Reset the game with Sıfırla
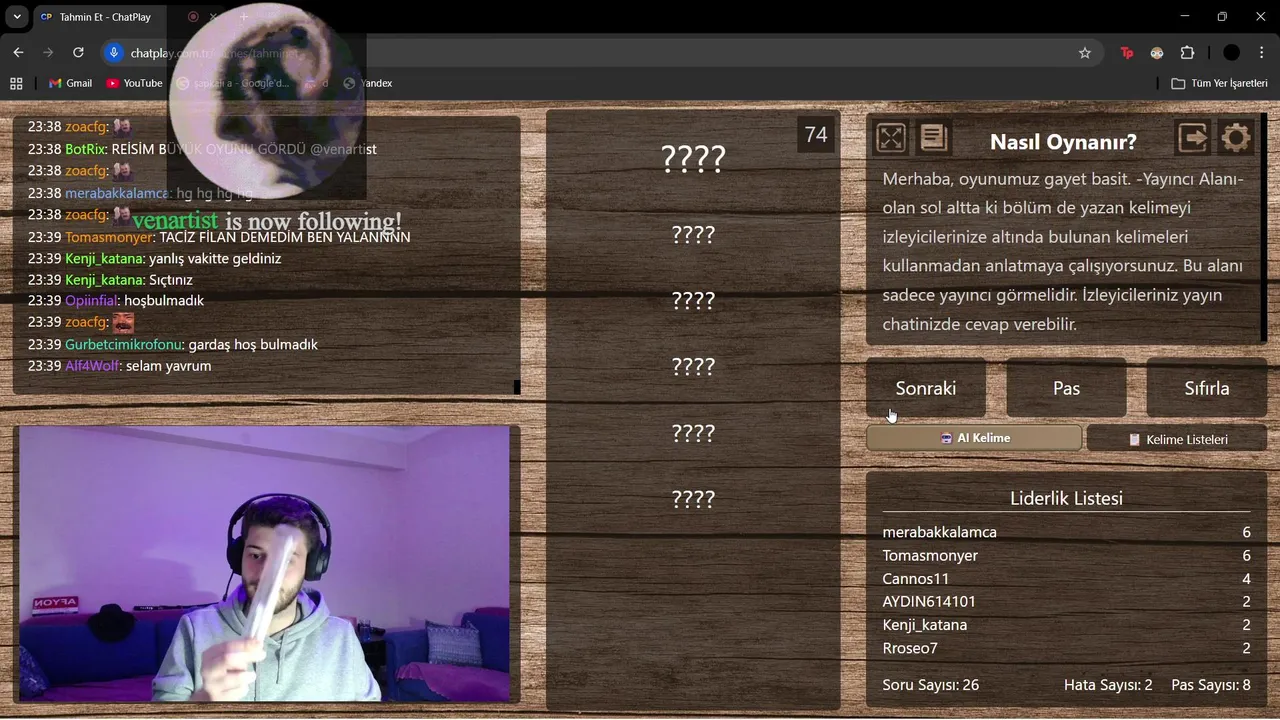Image resolution: width=1280 pixels, height=720 pixels. tap(1207, 388)
